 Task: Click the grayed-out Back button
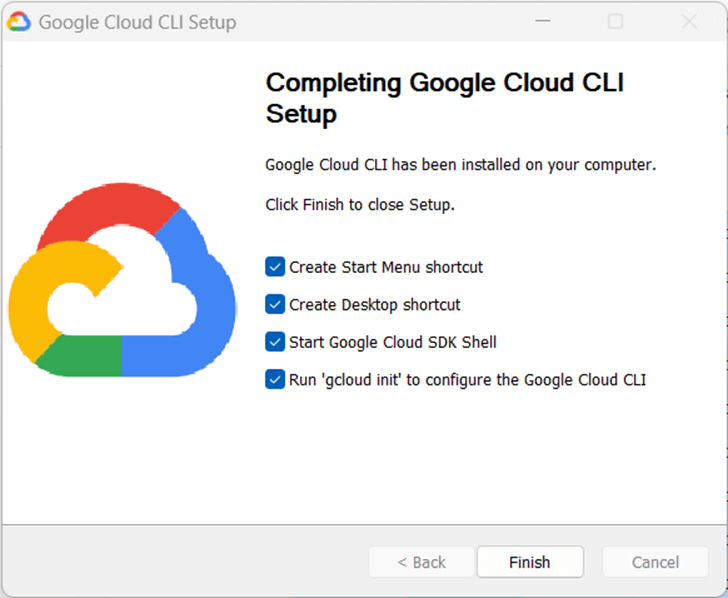[x=421, y=562]
